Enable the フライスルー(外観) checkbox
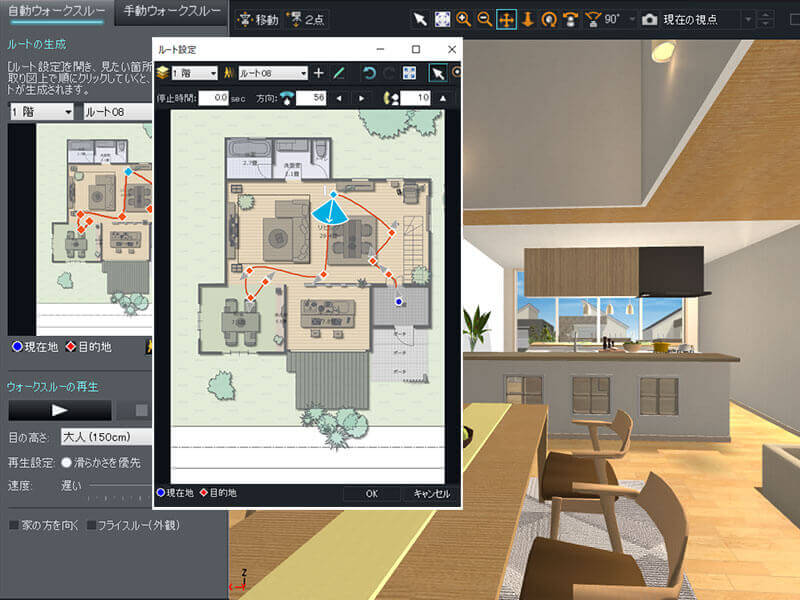The height and width of the screenshot is (600, 800). (92, 524)
